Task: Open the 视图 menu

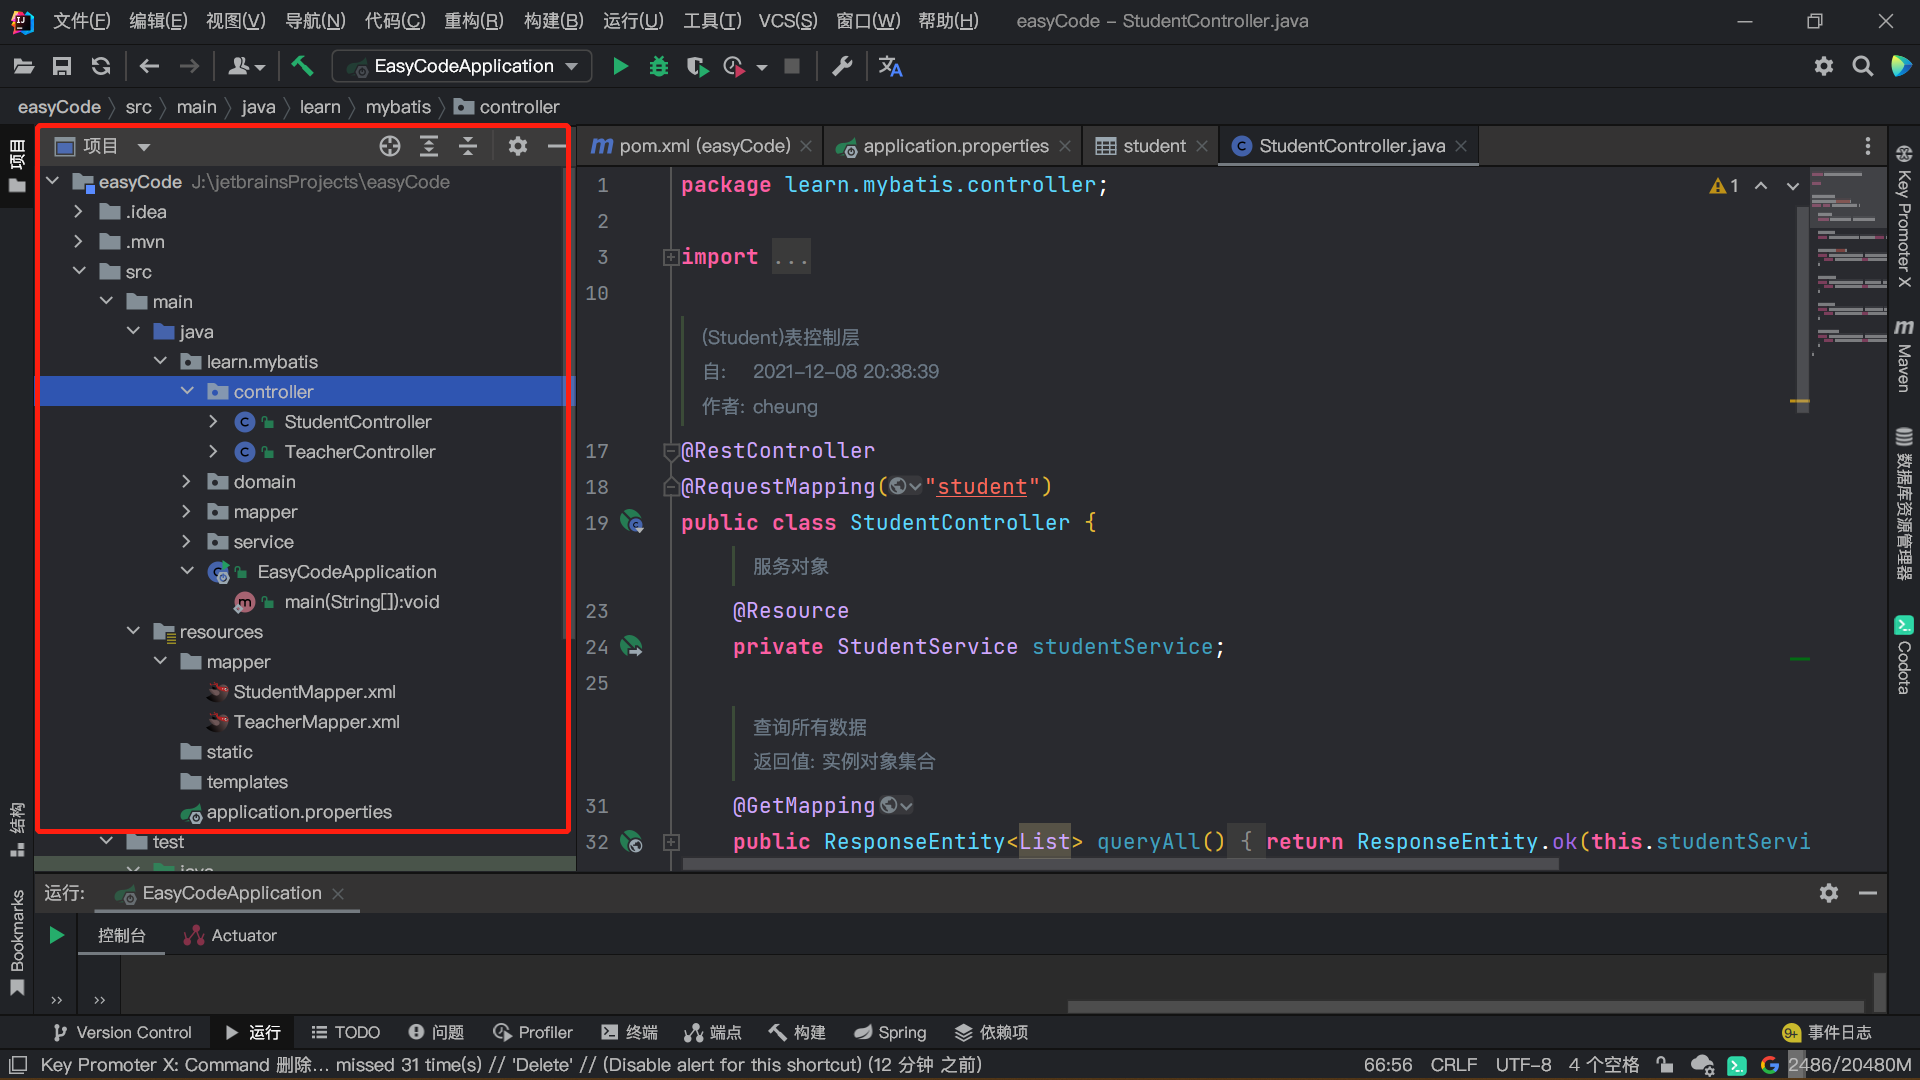Action: pos(235,20)
